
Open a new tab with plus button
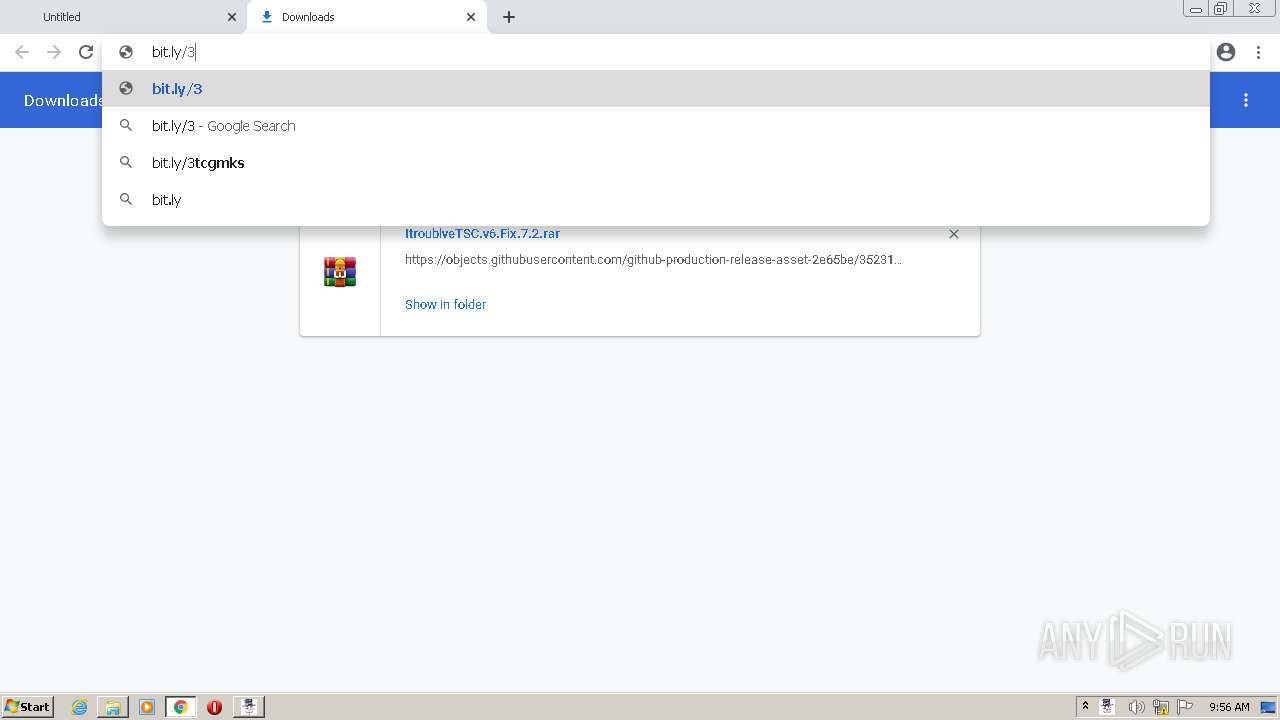pyautogui.click(x=509, y=17)
